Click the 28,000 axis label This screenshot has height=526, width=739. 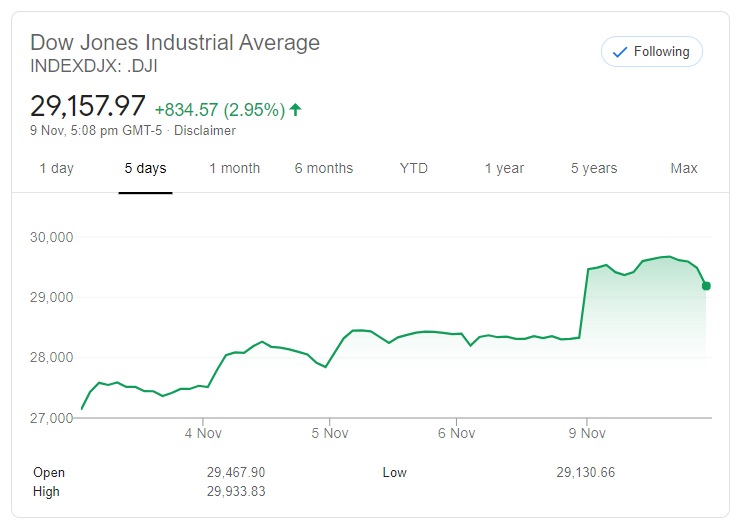pyautogui.click(x=52, y=357)
